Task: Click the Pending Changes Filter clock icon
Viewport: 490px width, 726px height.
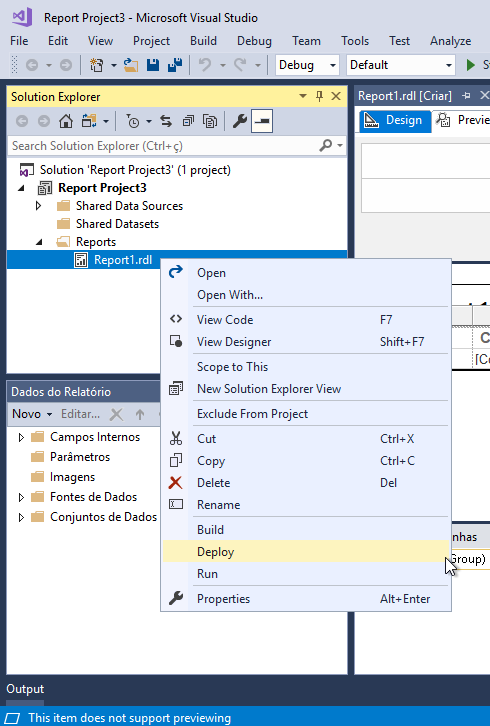Action: click(x=132, y=121)
